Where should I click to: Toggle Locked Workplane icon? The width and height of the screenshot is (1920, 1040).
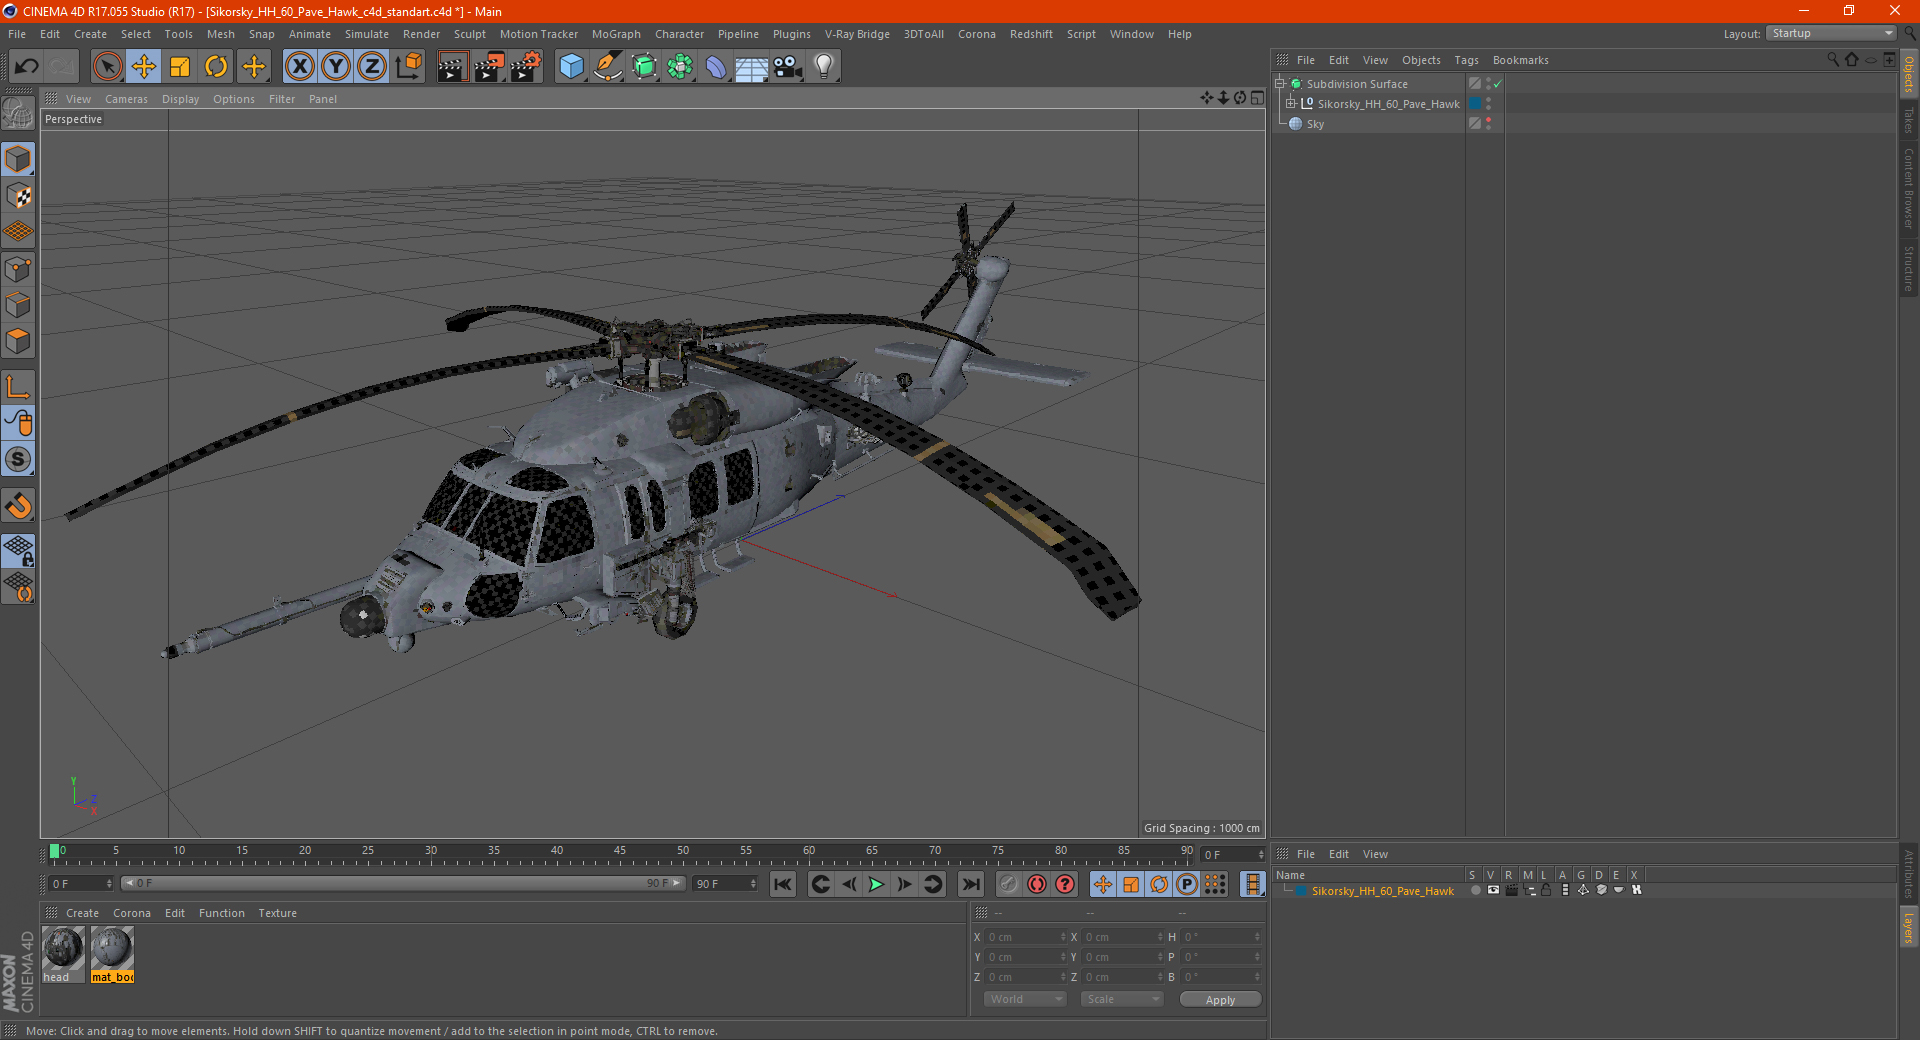click(x=18, y=551)
